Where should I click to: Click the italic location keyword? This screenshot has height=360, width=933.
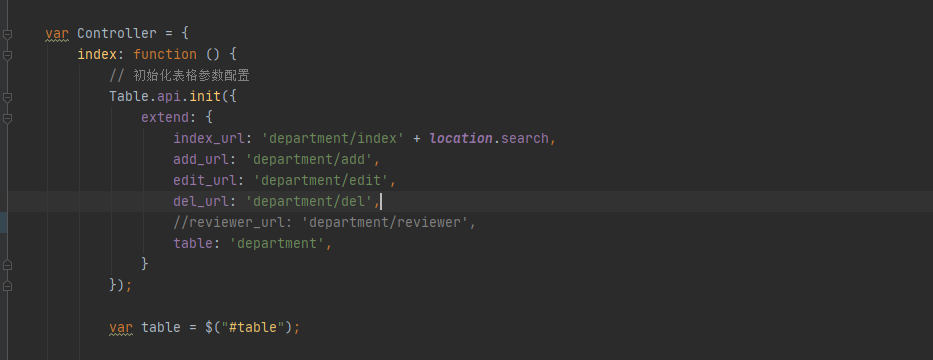(461, 139)
